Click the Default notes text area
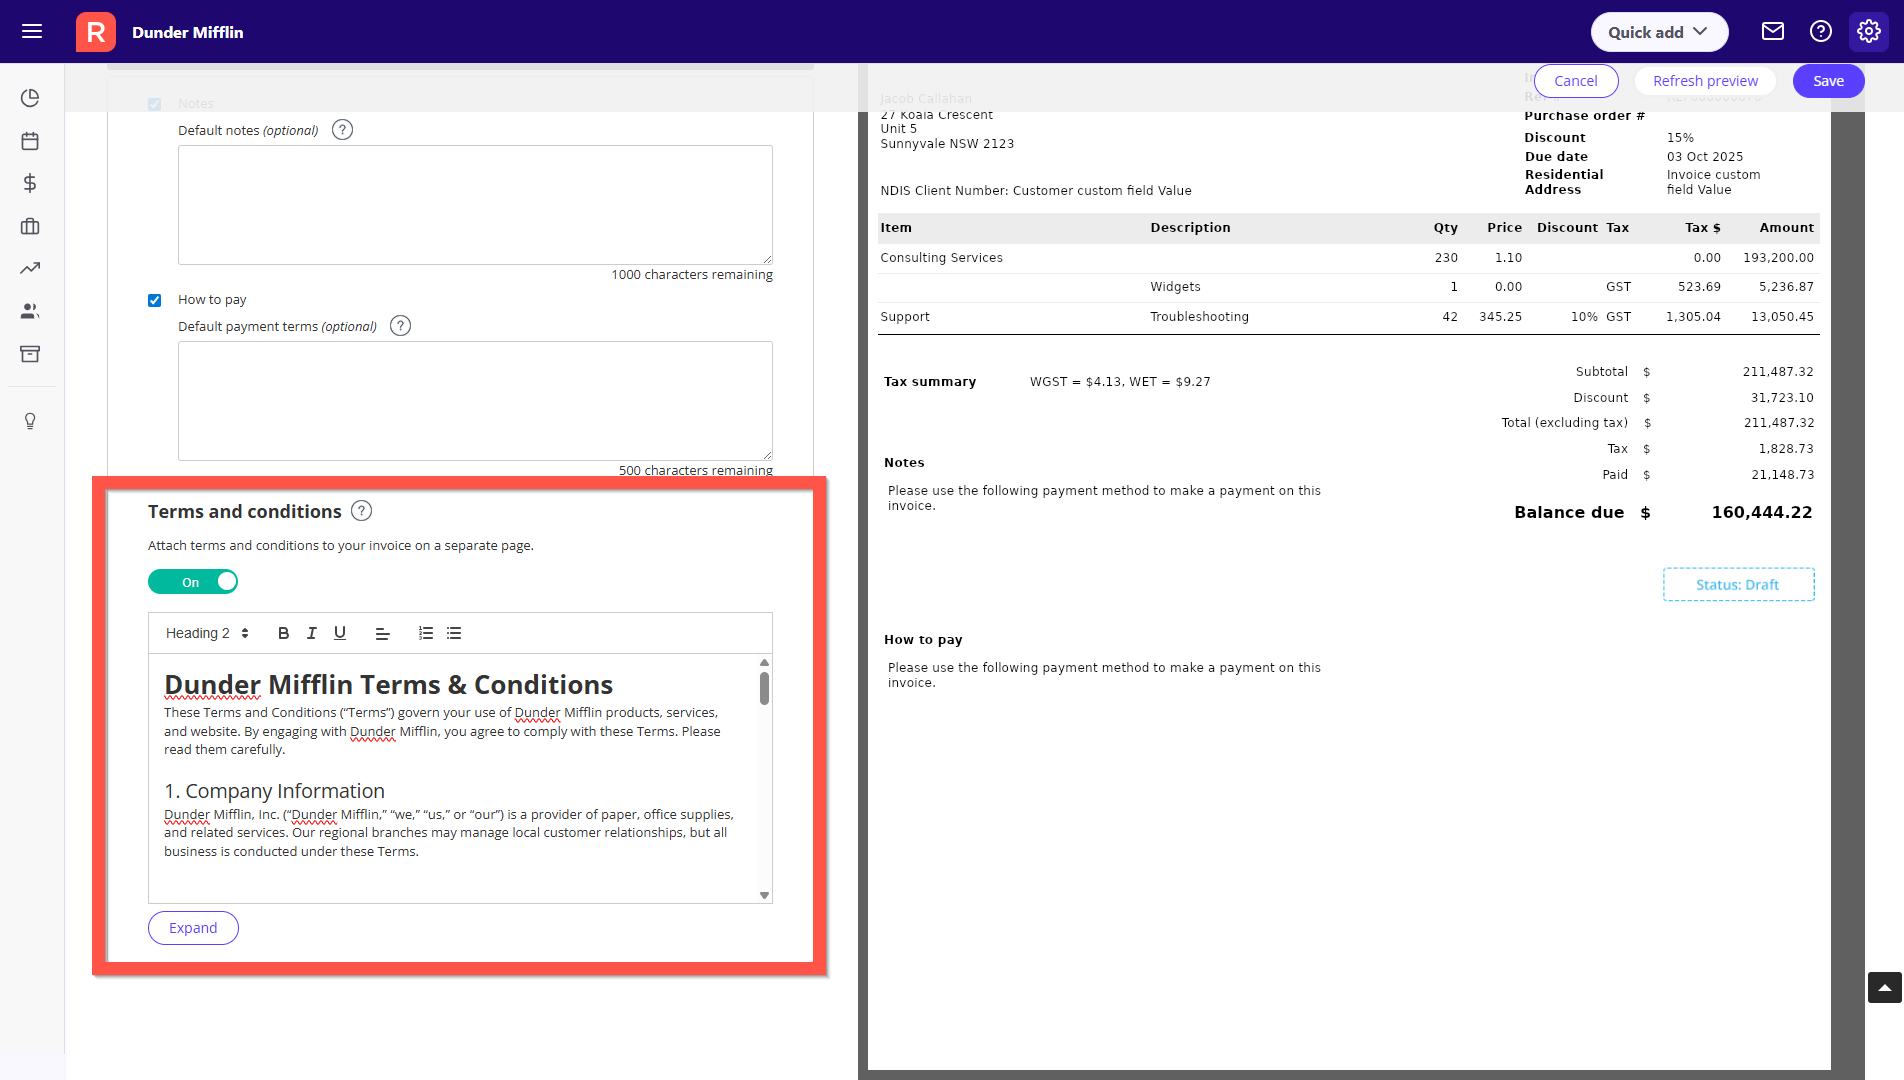The height and width of the screenshot is (1080, 1904). click(475, 205)
